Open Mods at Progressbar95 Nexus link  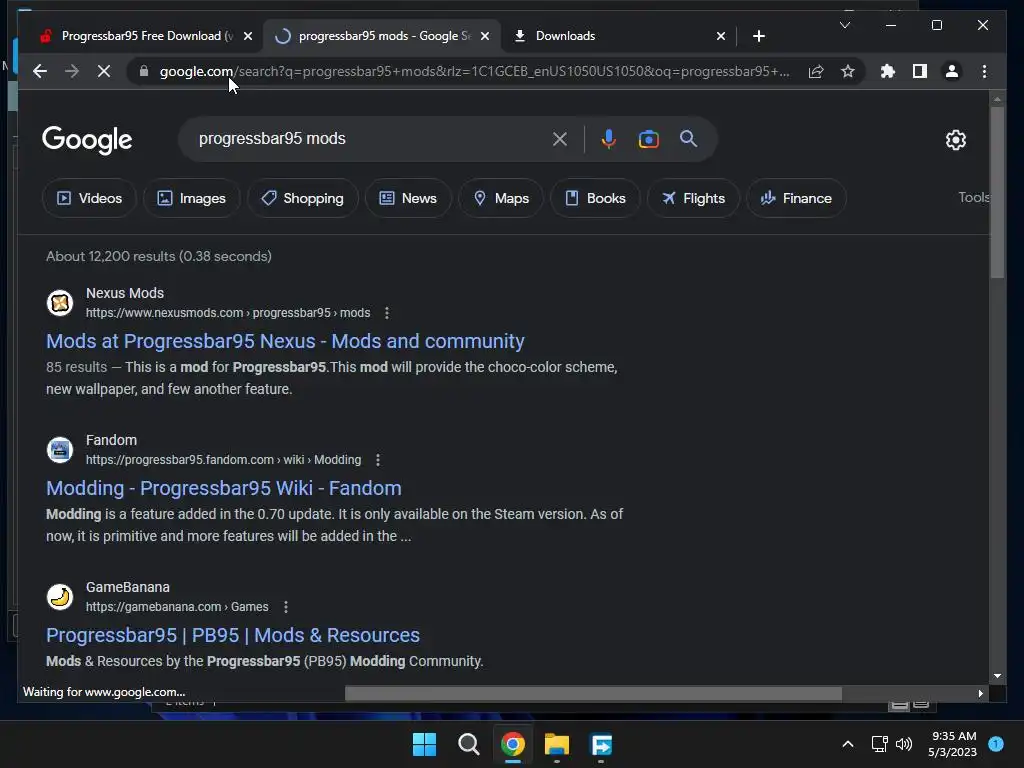pos(285,341)
